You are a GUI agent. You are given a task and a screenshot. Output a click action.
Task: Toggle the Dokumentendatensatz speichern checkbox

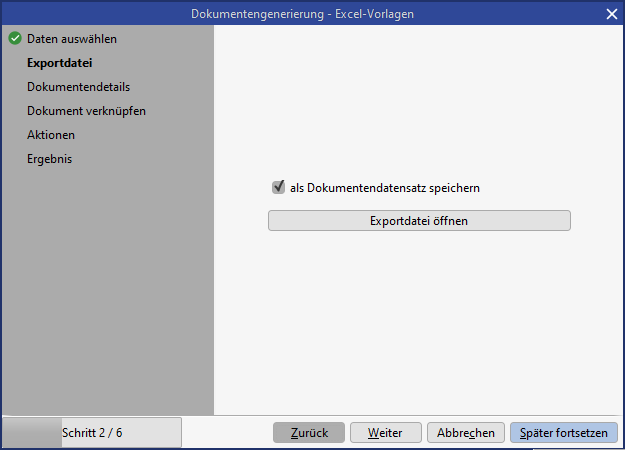coord(278,187)
